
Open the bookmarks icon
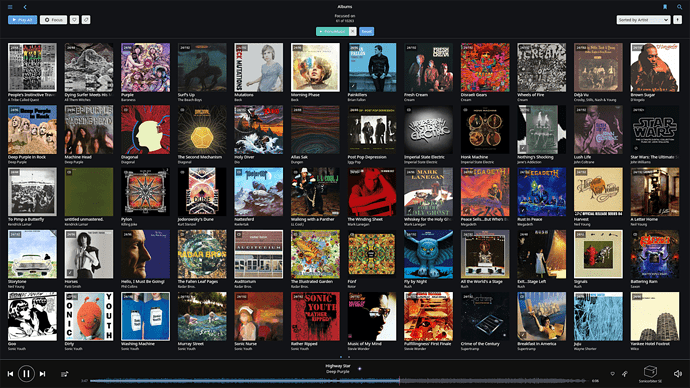pyautogui.click(x=665, y=7)
